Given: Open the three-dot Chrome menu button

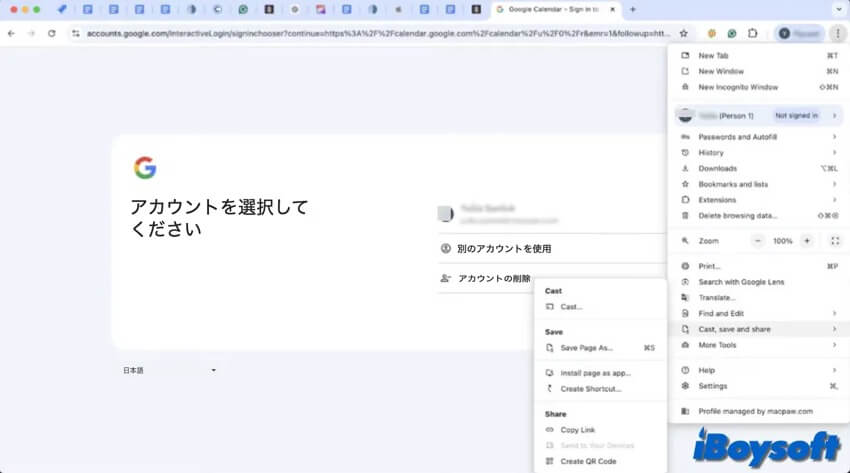Looking at the screenshot, I should tap(838, 34).
